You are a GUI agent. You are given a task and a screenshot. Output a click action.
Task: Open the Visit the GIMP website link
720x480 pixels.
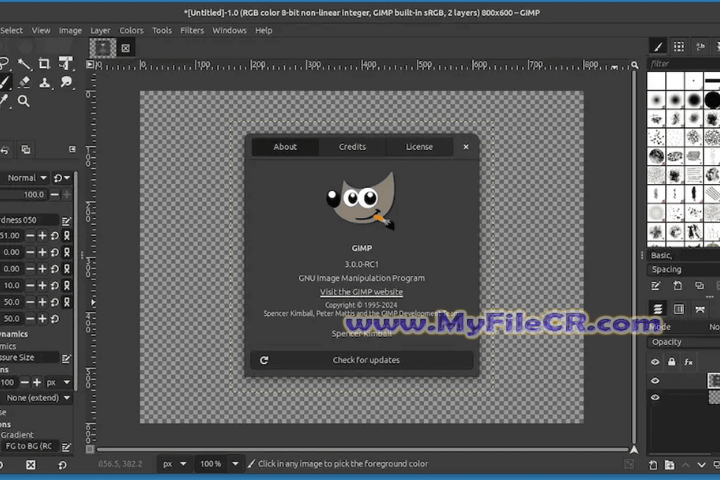(361, 292)
